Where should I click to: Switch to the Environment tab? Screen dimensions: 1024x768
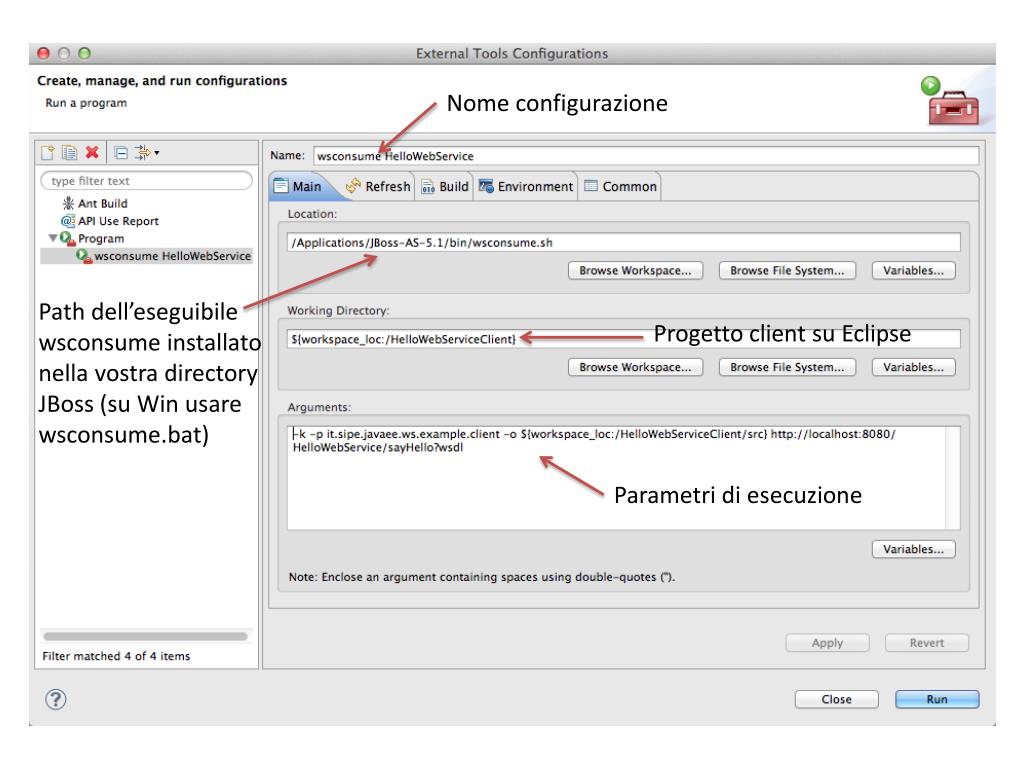[526, 186]
